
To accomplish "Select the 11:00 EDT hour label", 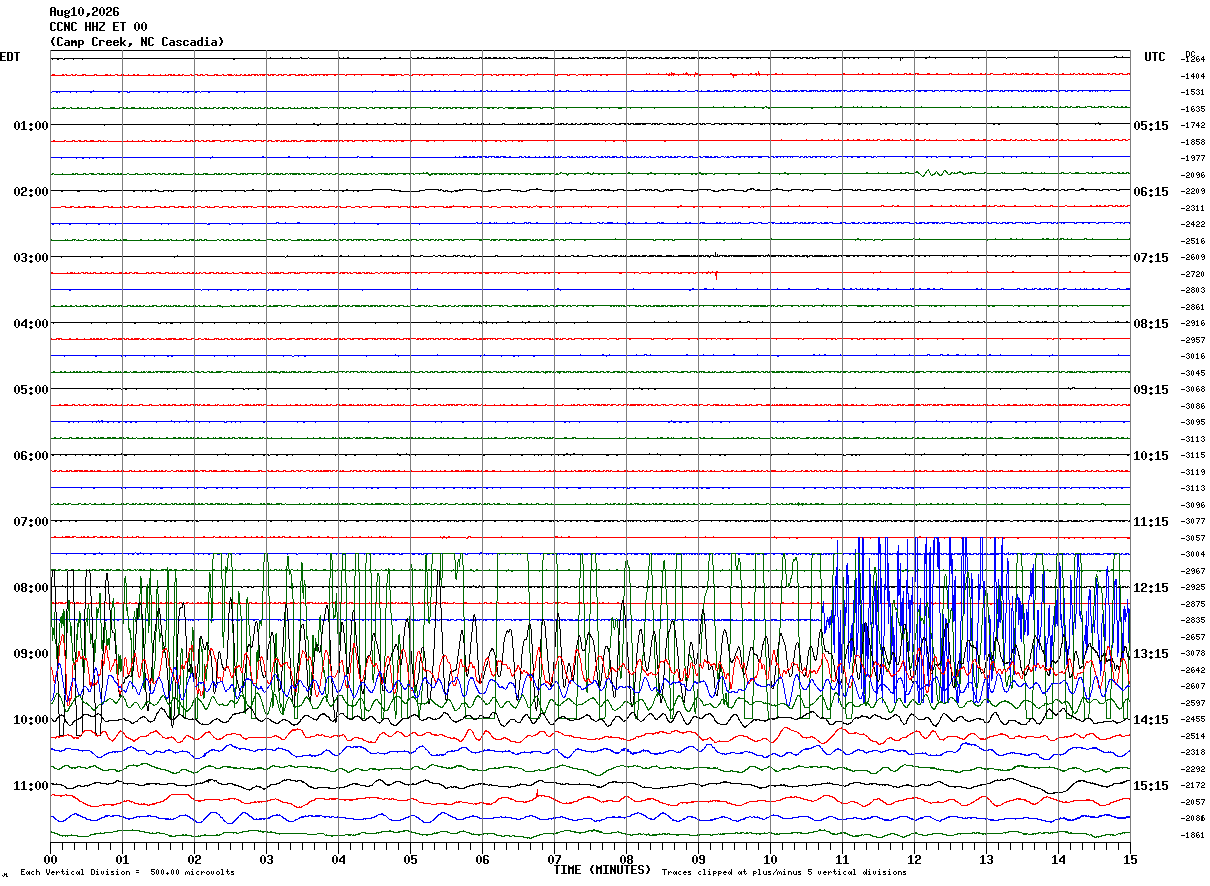I will pos(31,786).
